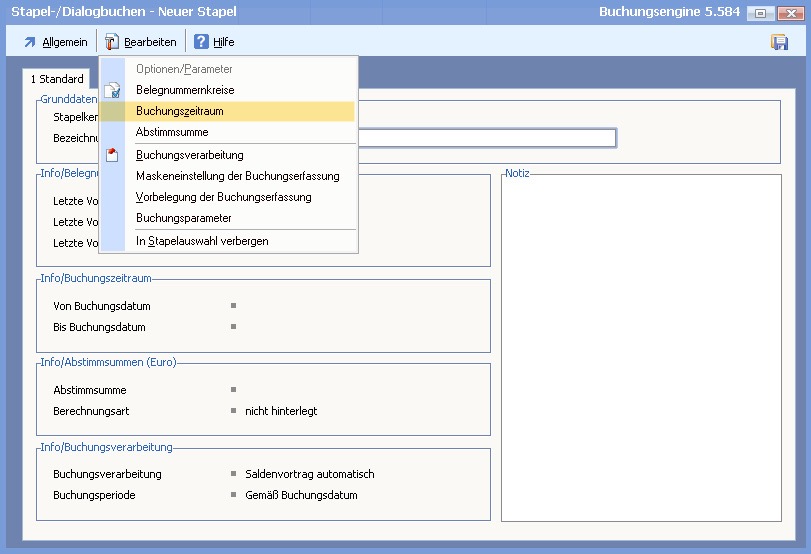811x554 pixels.
Task: Click the nicht hinterlegt Berechnungsart value
Action: (280, 411)
